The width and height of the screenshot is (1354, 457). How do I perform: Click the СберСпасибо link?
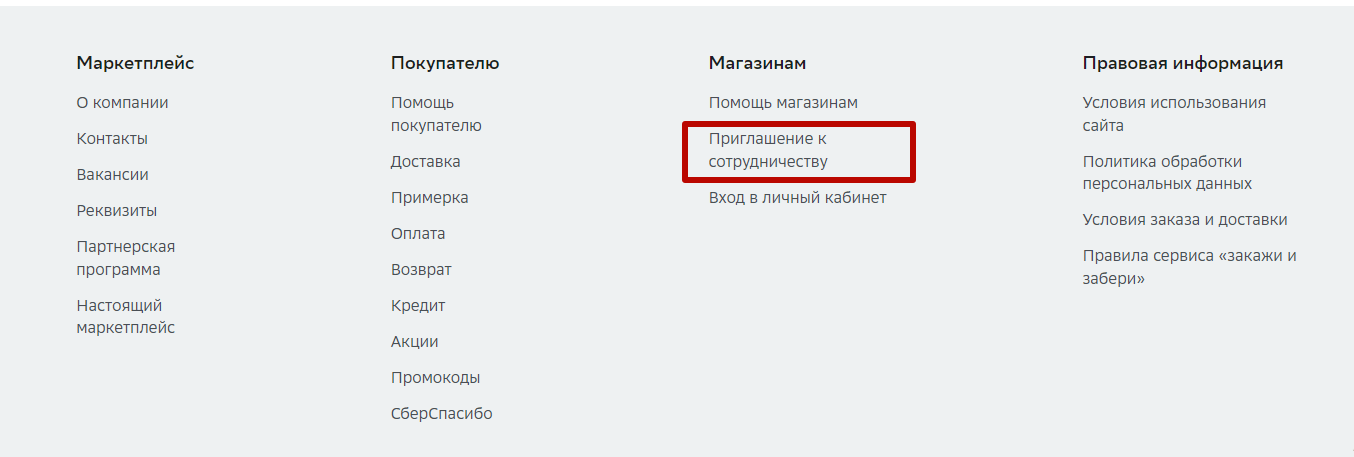click(442, 413)
